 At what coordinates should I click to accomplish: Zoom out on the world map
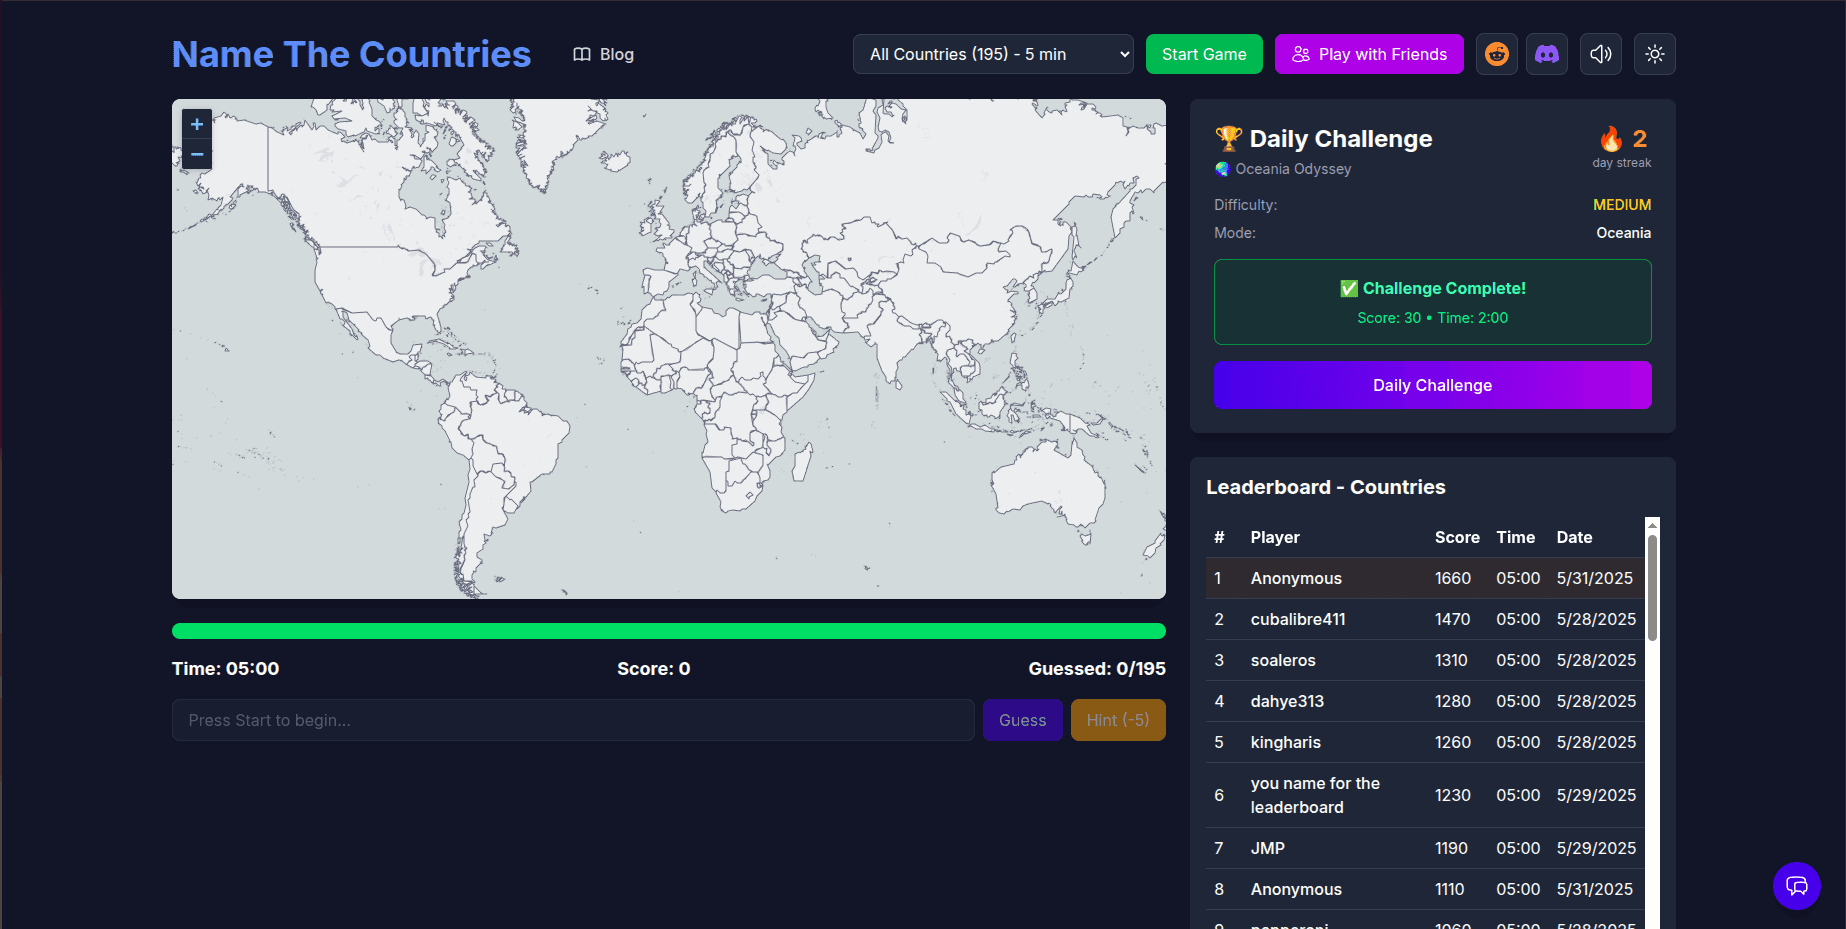pos(197,154)
